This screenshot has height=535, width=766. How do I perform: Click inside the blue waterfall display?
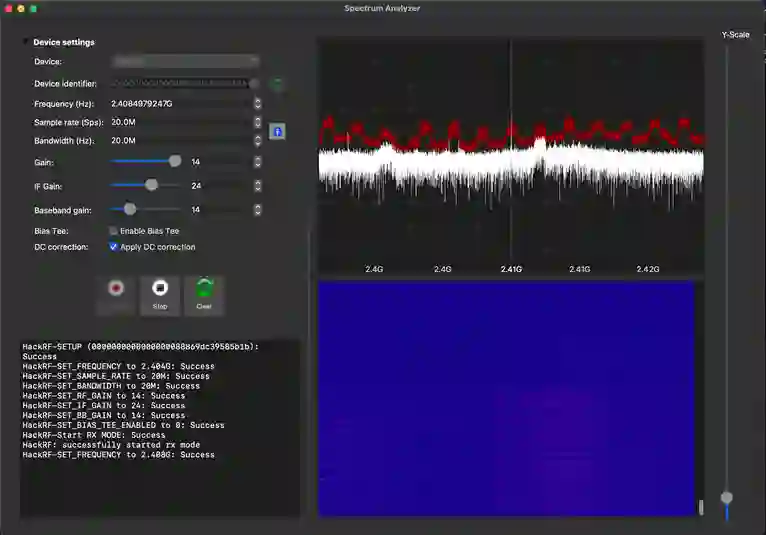(x=506, y=398)
